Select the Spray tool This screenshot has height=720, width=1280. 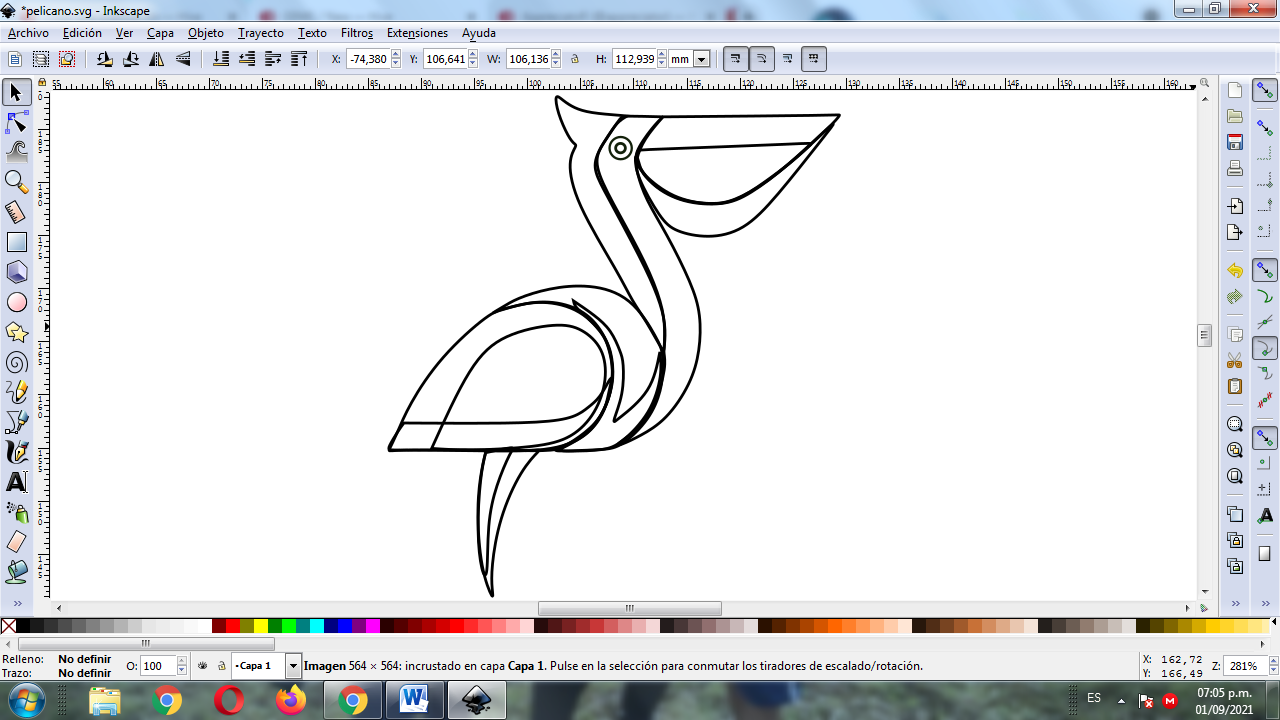(16, 512)
